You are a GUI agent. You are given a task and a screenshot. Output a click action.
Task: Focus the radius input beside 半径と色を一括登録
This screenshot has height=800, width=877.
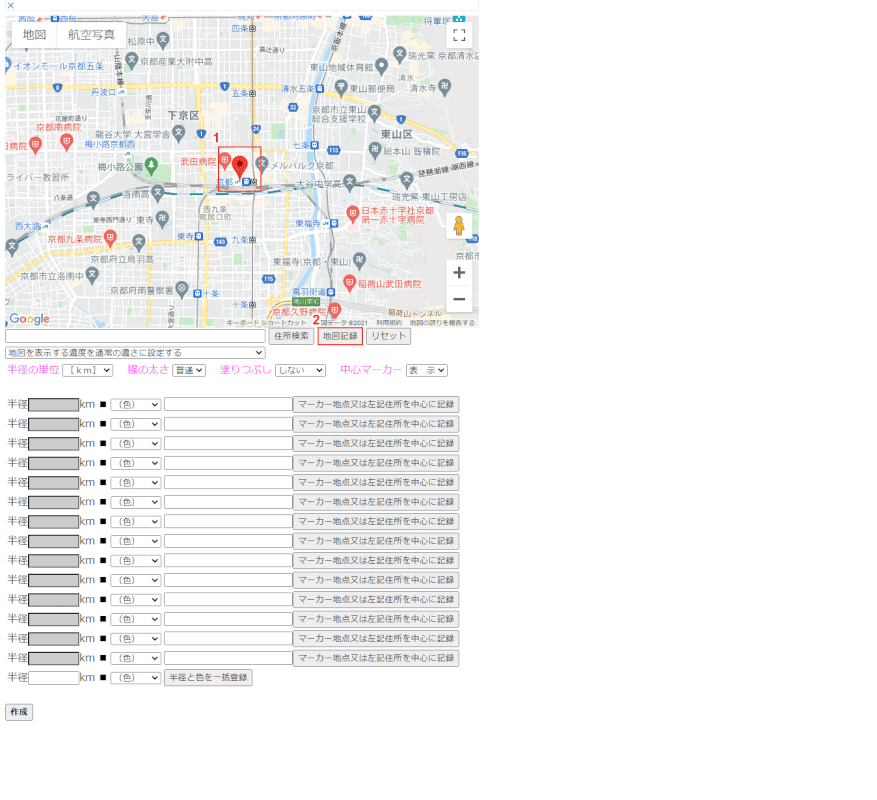coord(54,677)
